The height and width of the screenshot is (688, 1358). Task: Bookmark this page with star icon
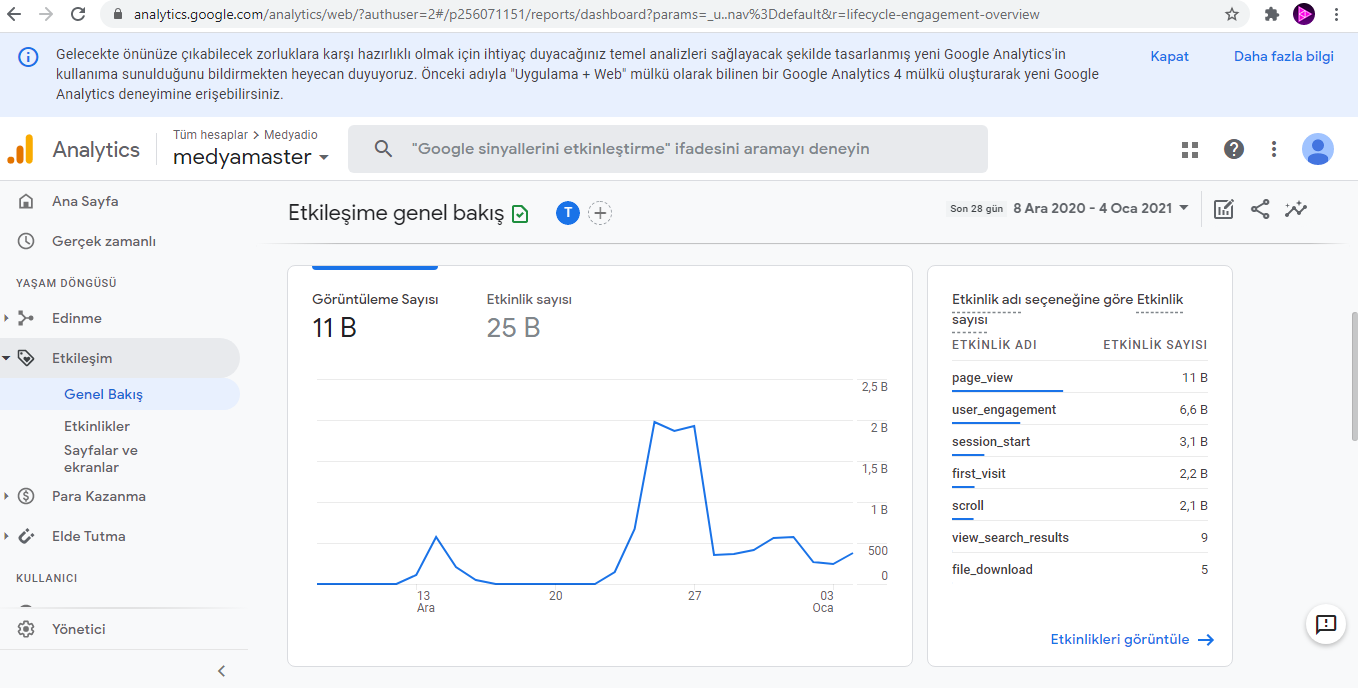pyautogui.click(x=1232, y=14)
